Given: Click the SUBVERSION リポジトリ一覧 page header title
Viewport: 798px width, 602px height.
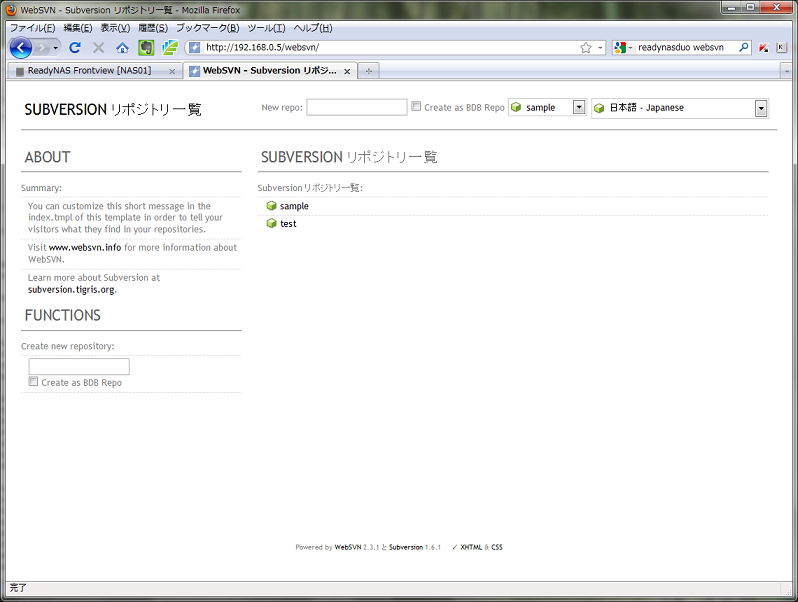Looking at the screenshot, I should tap(113, 109).
